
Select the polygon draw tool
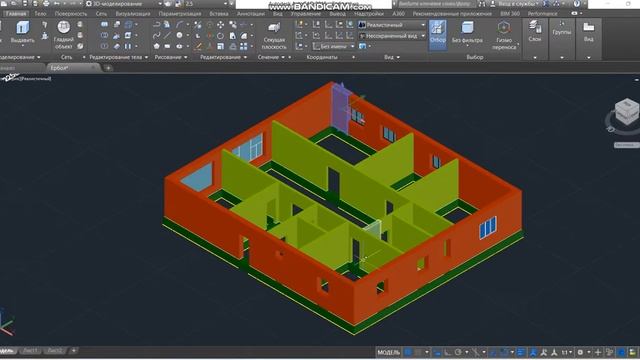(x=157, y=47)
